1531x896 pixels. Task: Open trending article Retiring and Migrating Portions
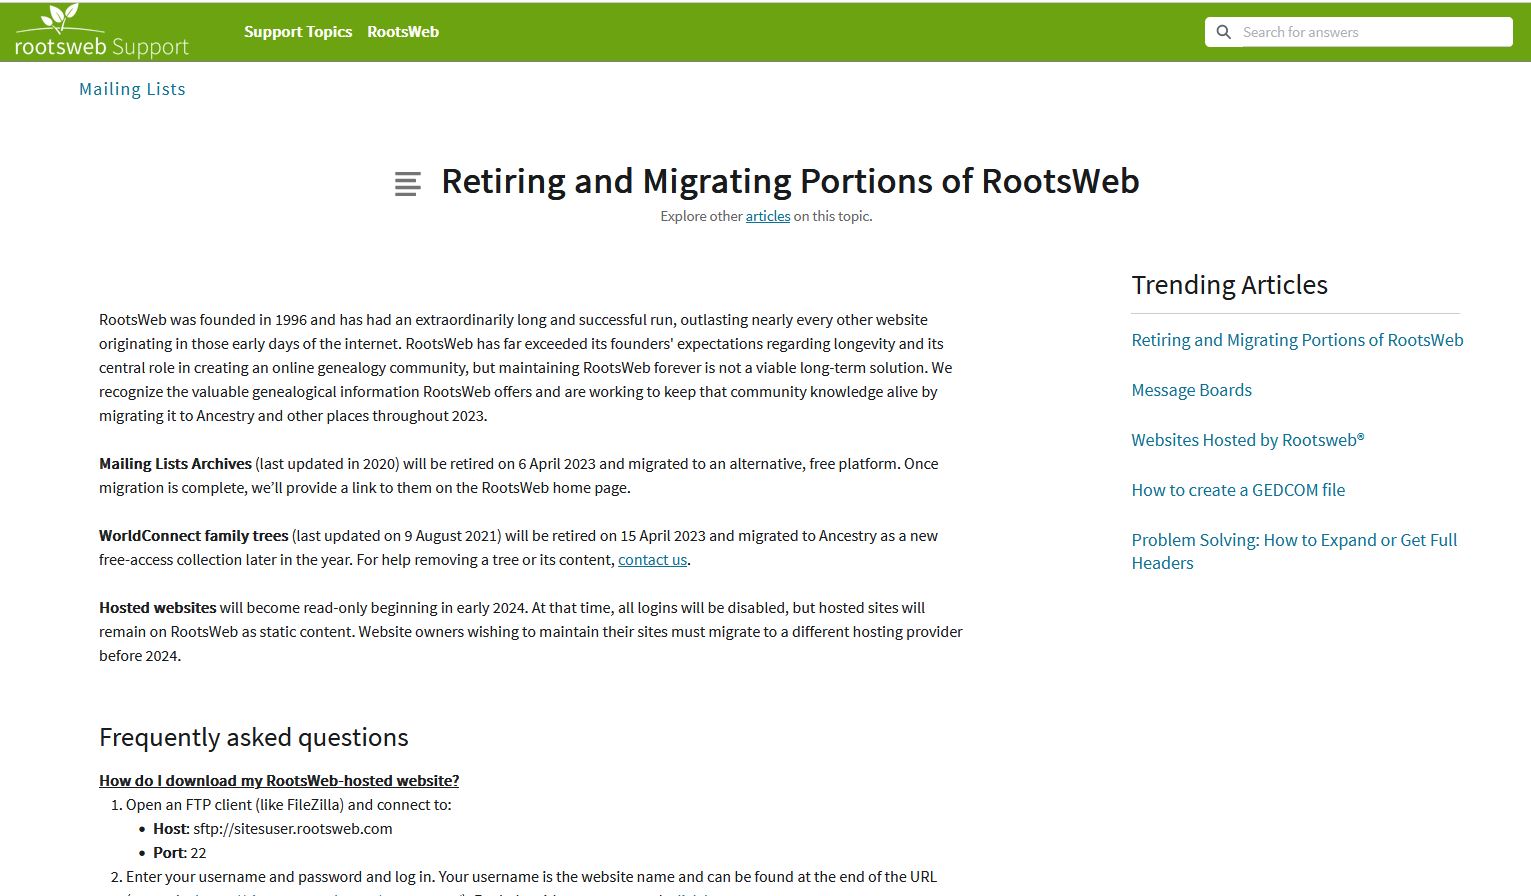(x=1297, y=340)
